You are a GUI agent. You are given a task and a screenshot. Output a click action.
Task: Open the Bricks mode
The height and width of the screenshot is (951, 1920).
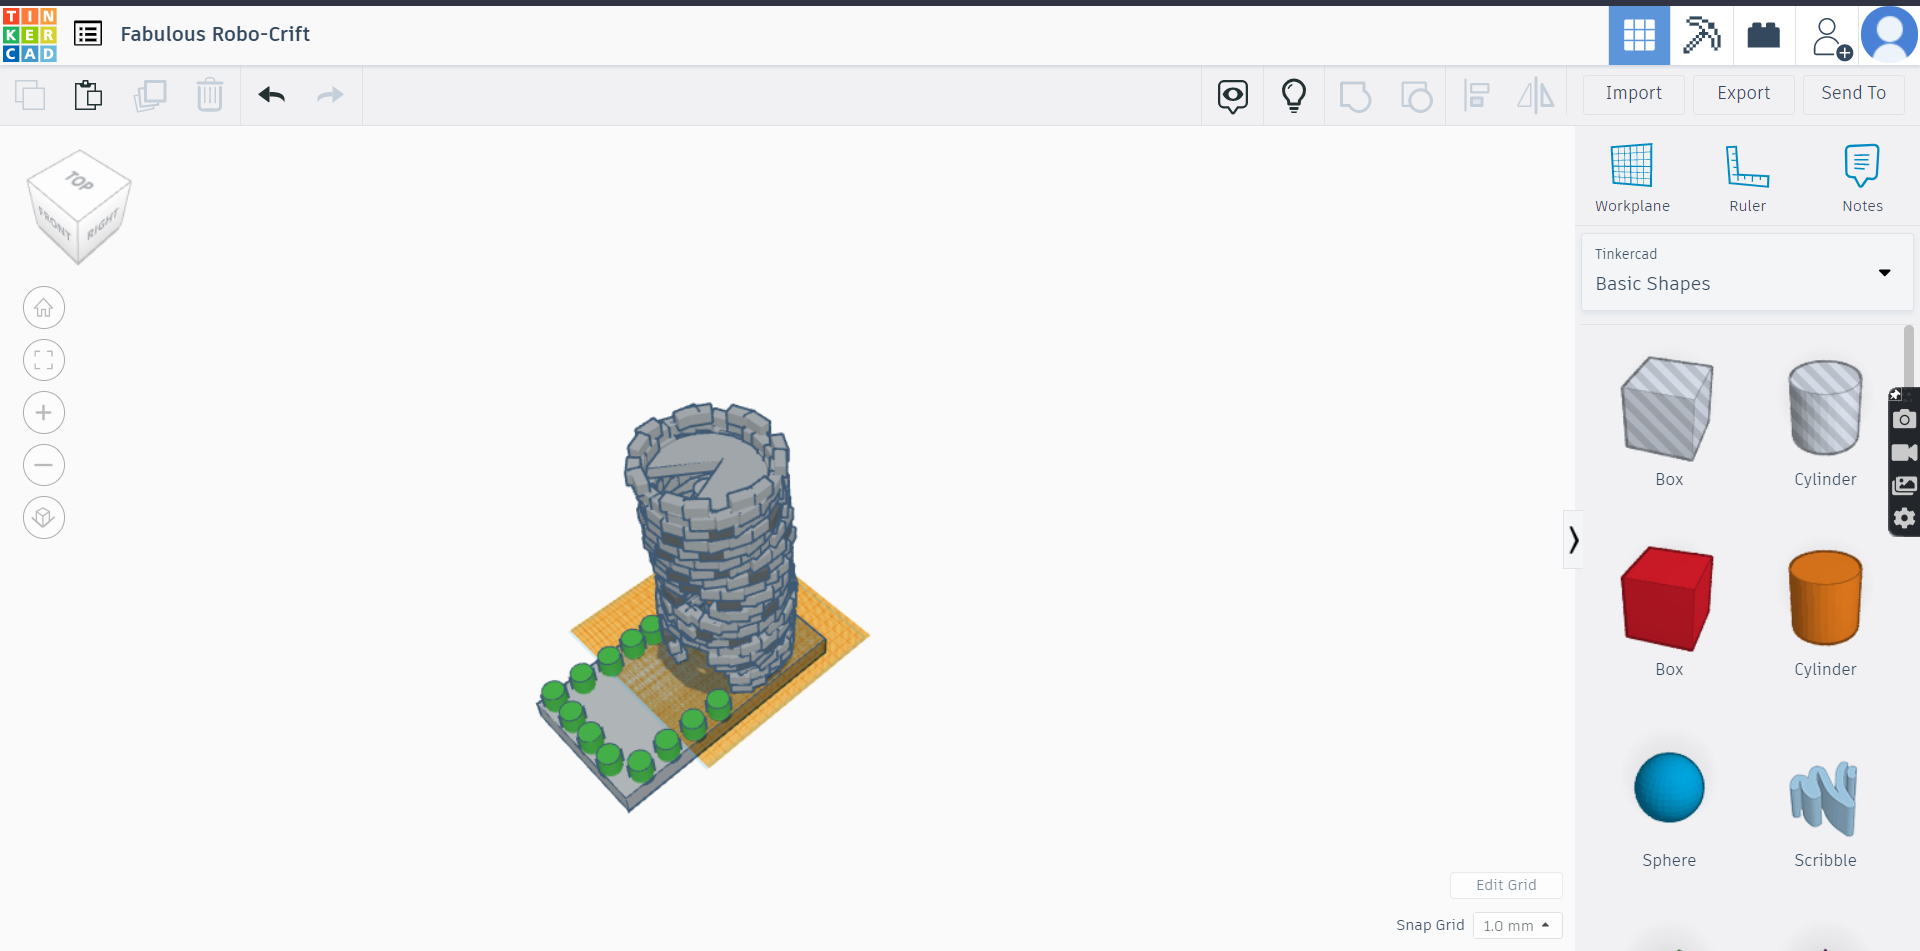[x=1763, y=35]
